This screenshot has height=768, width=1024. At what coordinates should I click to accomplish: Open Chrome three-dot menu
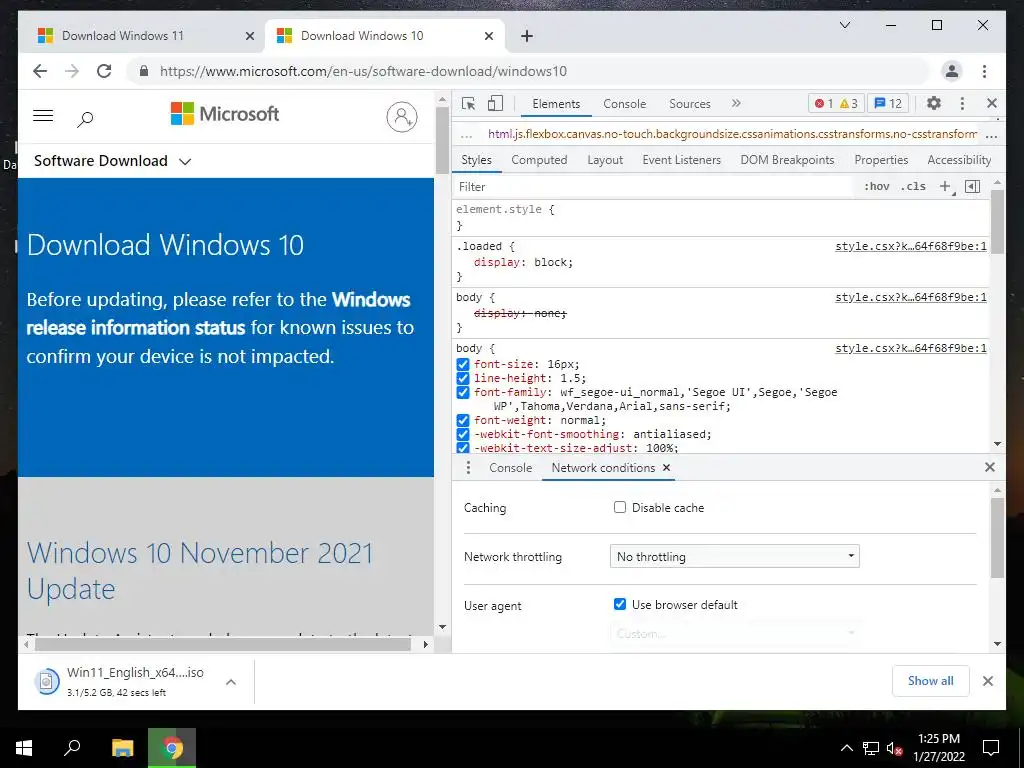click(984, 71)
